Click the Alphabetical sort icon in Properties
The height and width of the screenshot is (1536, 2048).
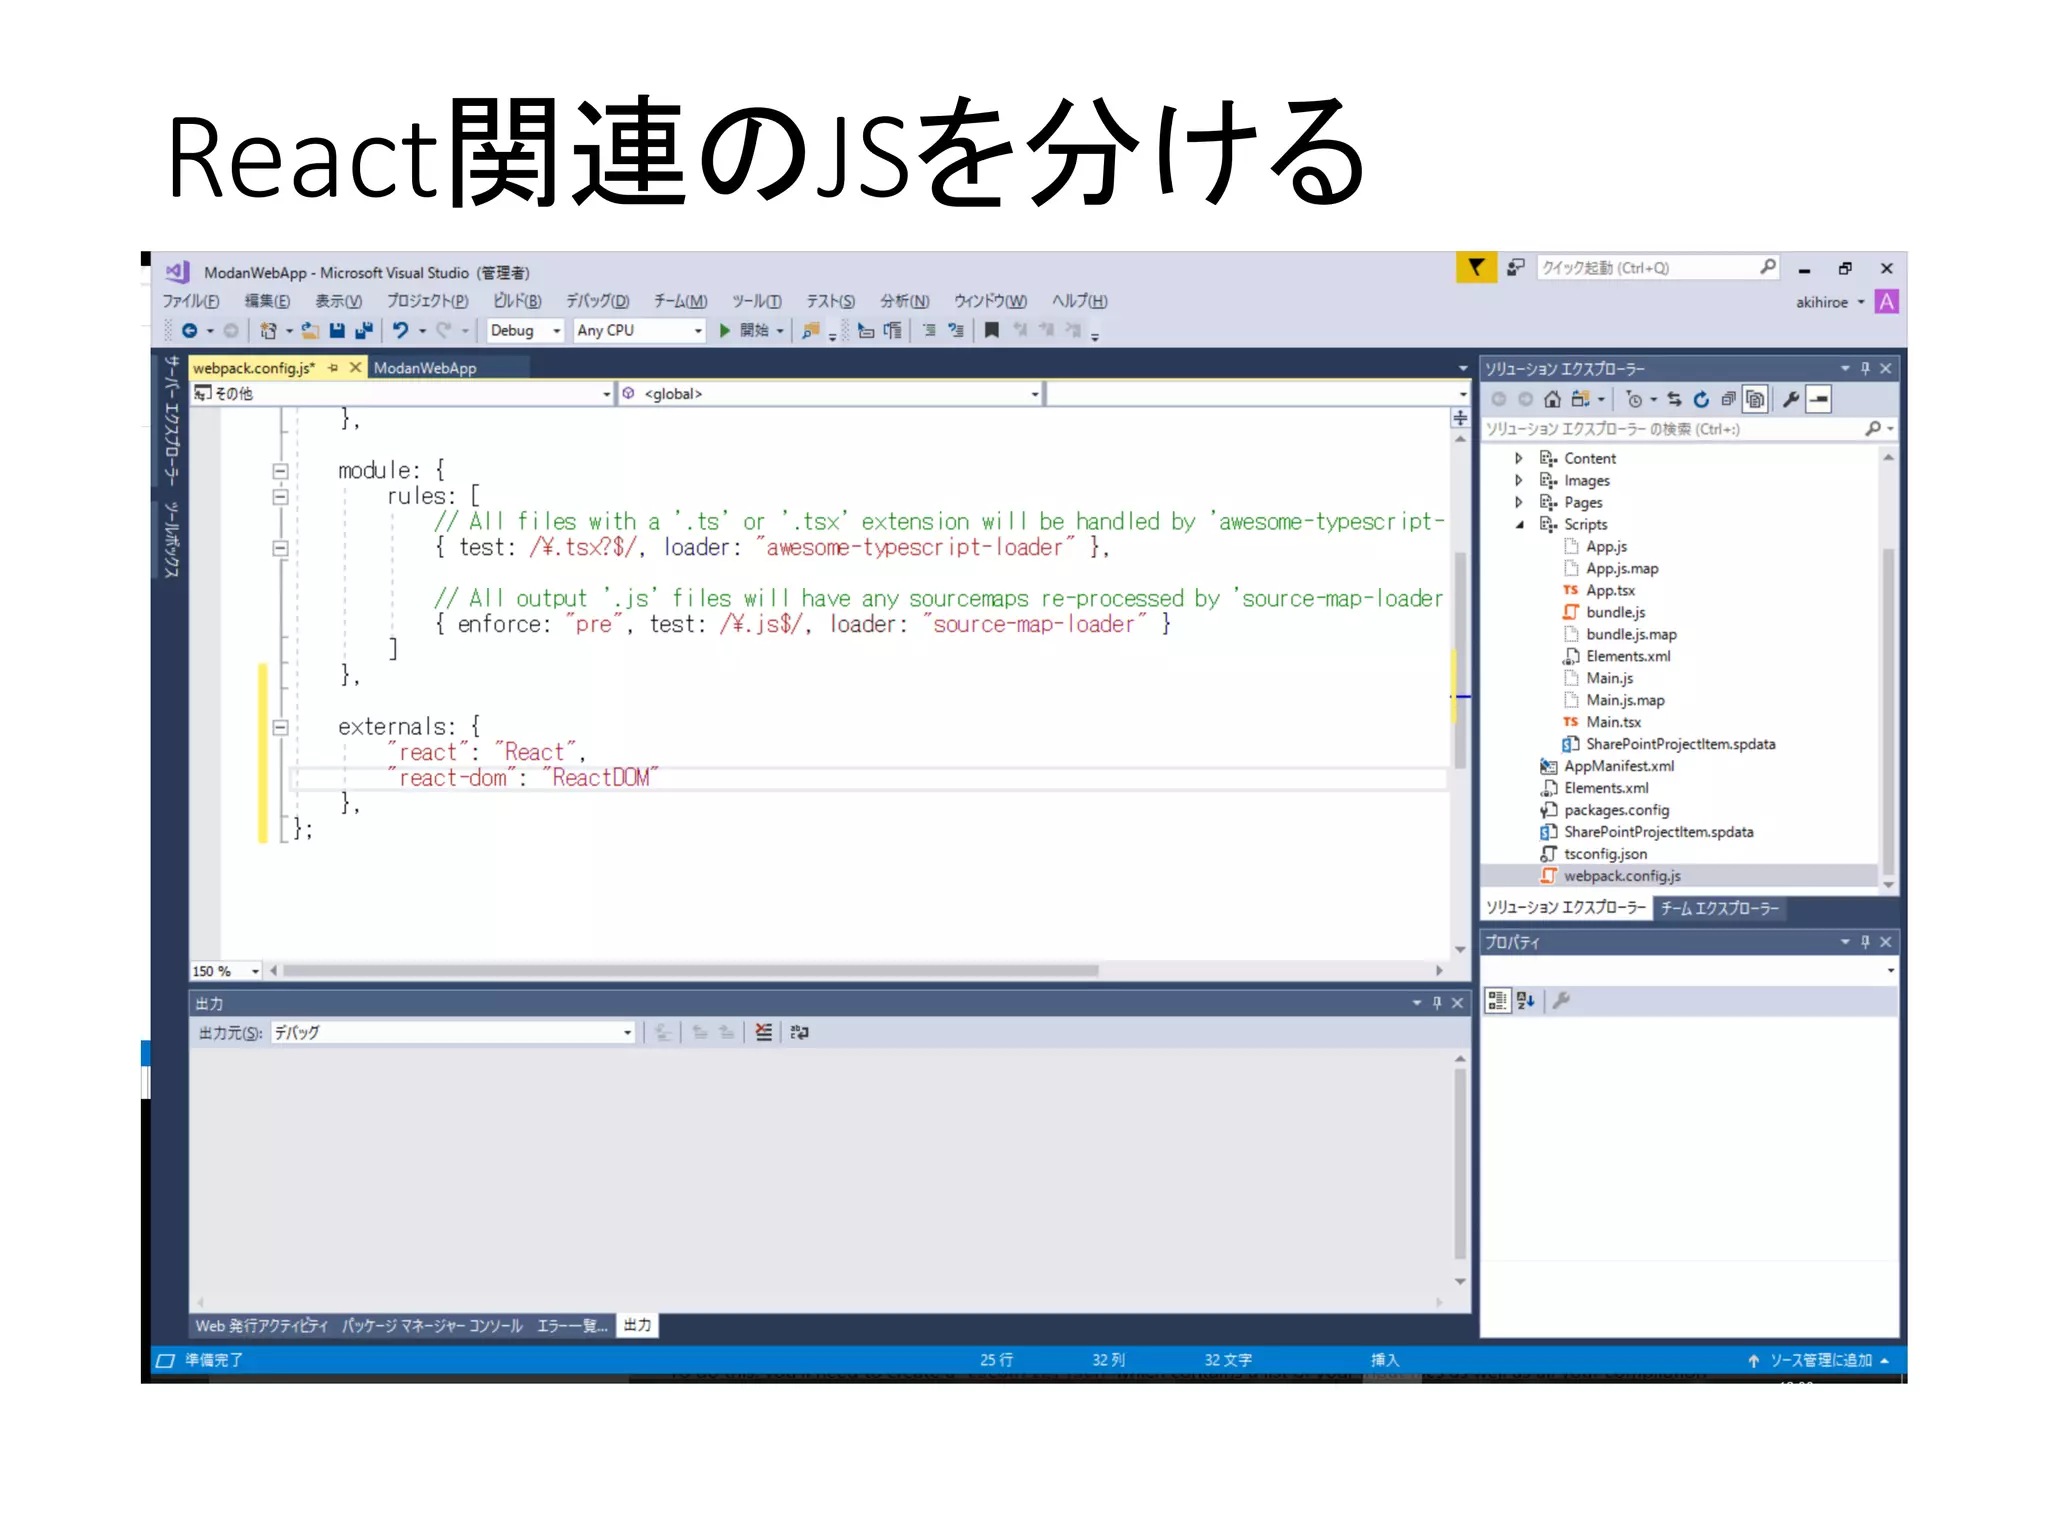[x=1525, y=1000]
